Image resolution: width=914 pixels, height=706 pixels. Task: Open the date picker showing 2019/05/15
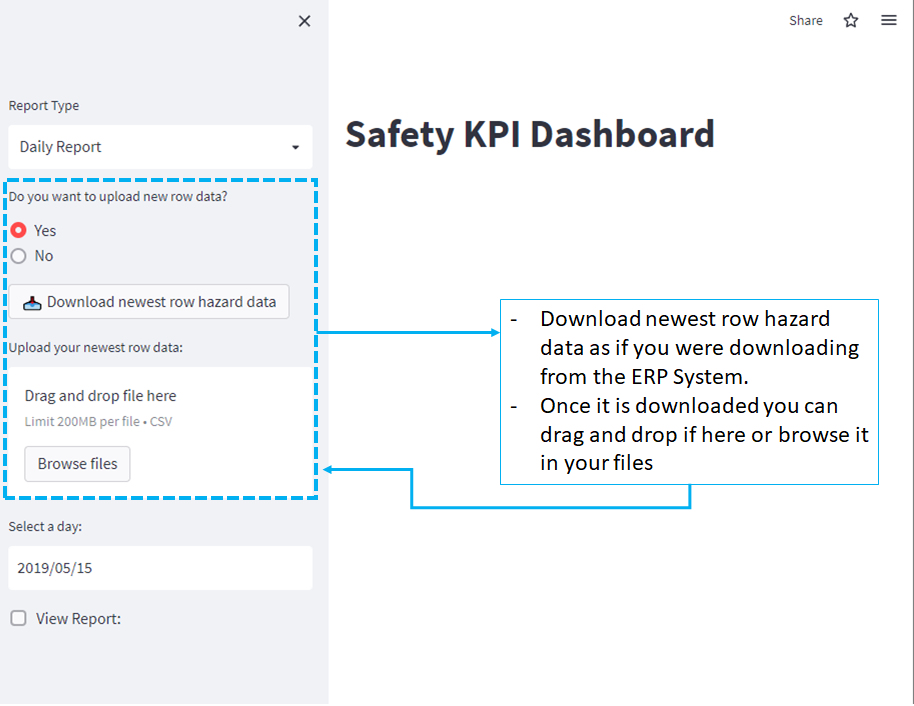point(160,567)
